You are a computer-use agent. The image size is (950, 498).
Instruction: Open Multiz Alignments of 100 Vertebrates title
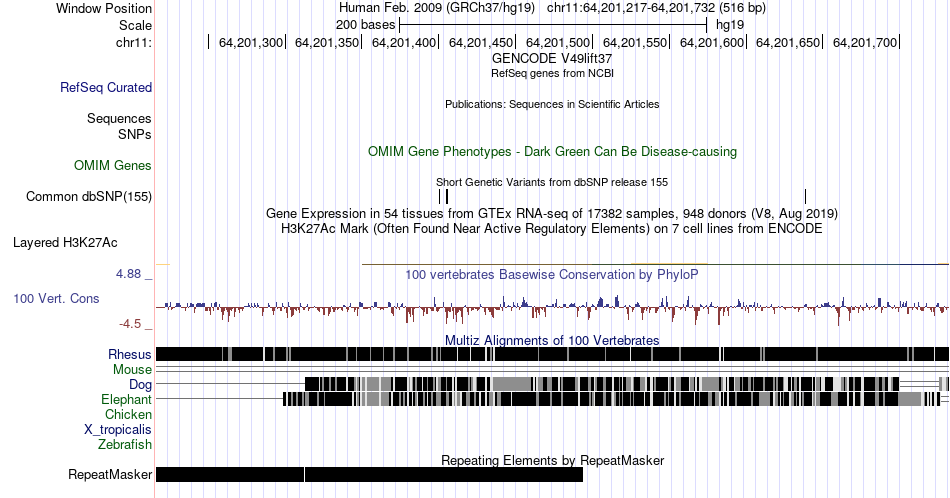(x=552, y=340)
